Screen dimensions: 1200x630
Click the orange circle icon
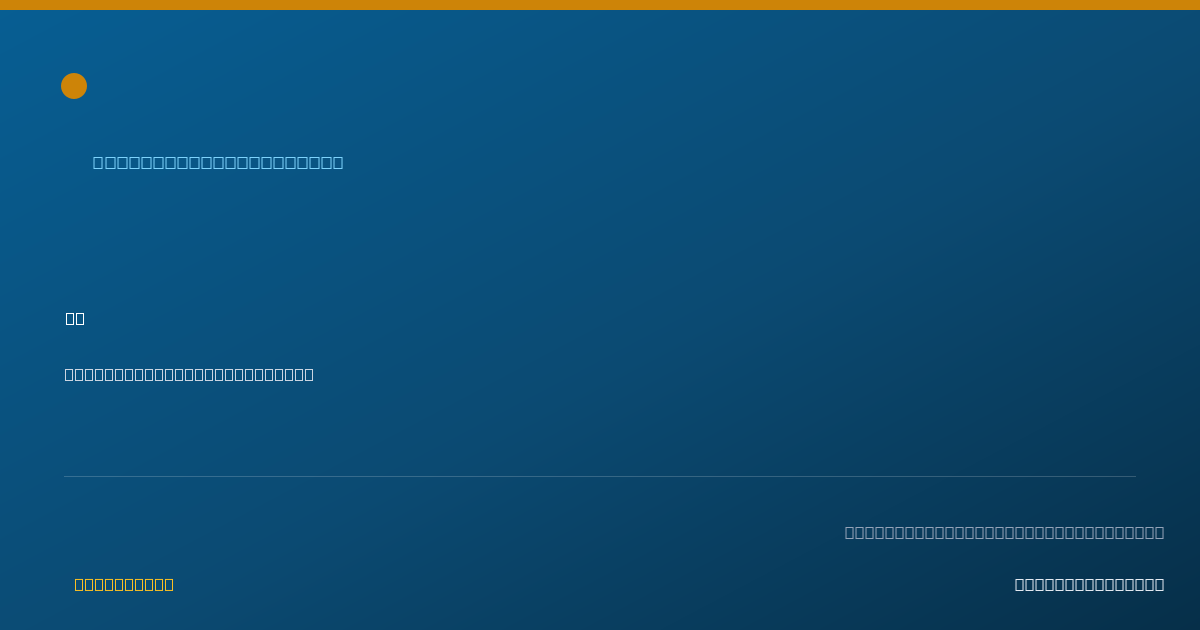coord(74,86)
